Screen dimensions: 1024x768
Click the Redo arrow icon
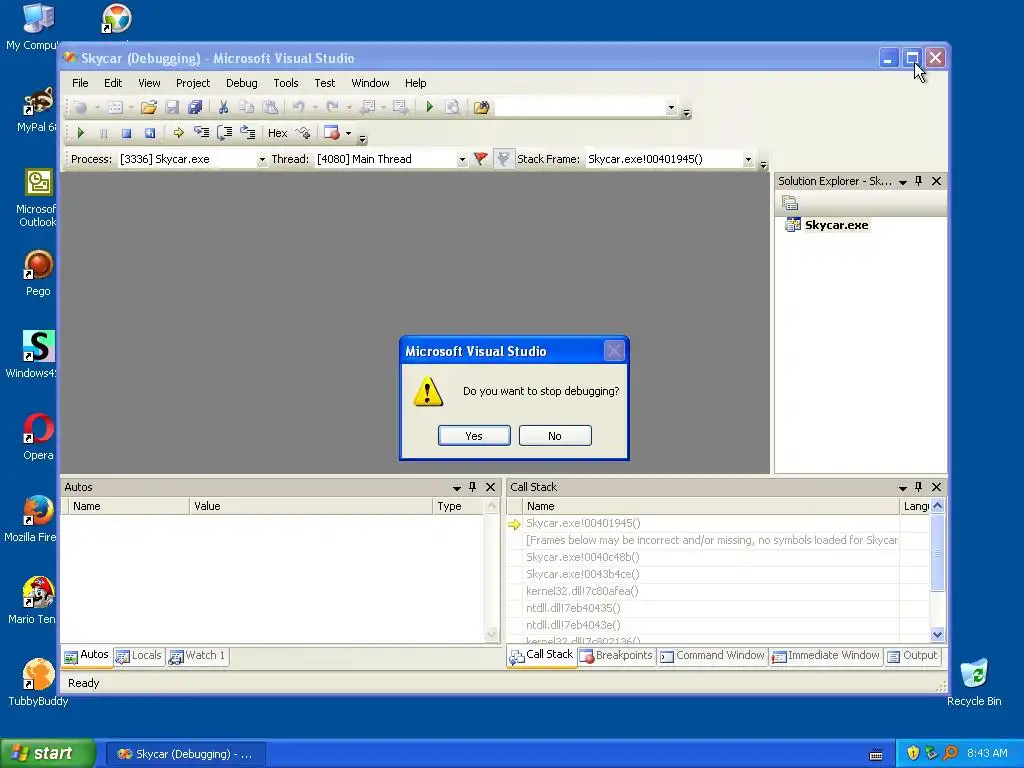[x=332, y=108]
